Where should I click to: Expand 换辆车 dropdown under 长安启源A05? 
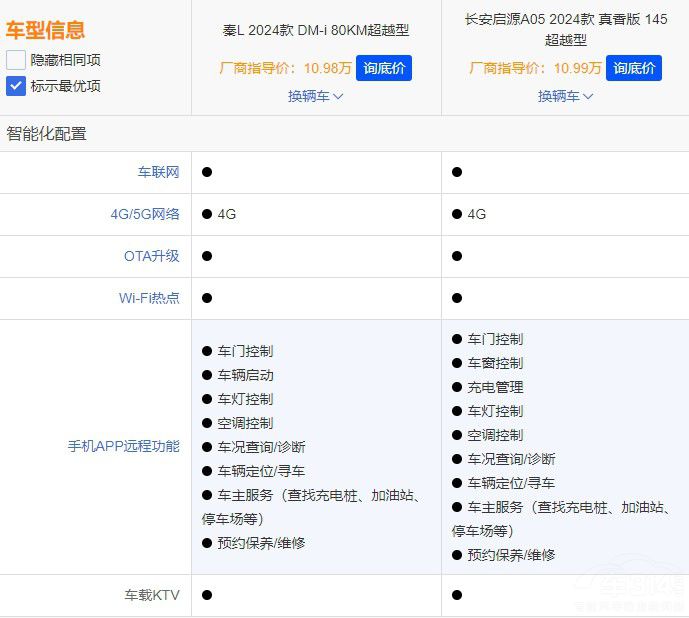(x=565, y=96)
